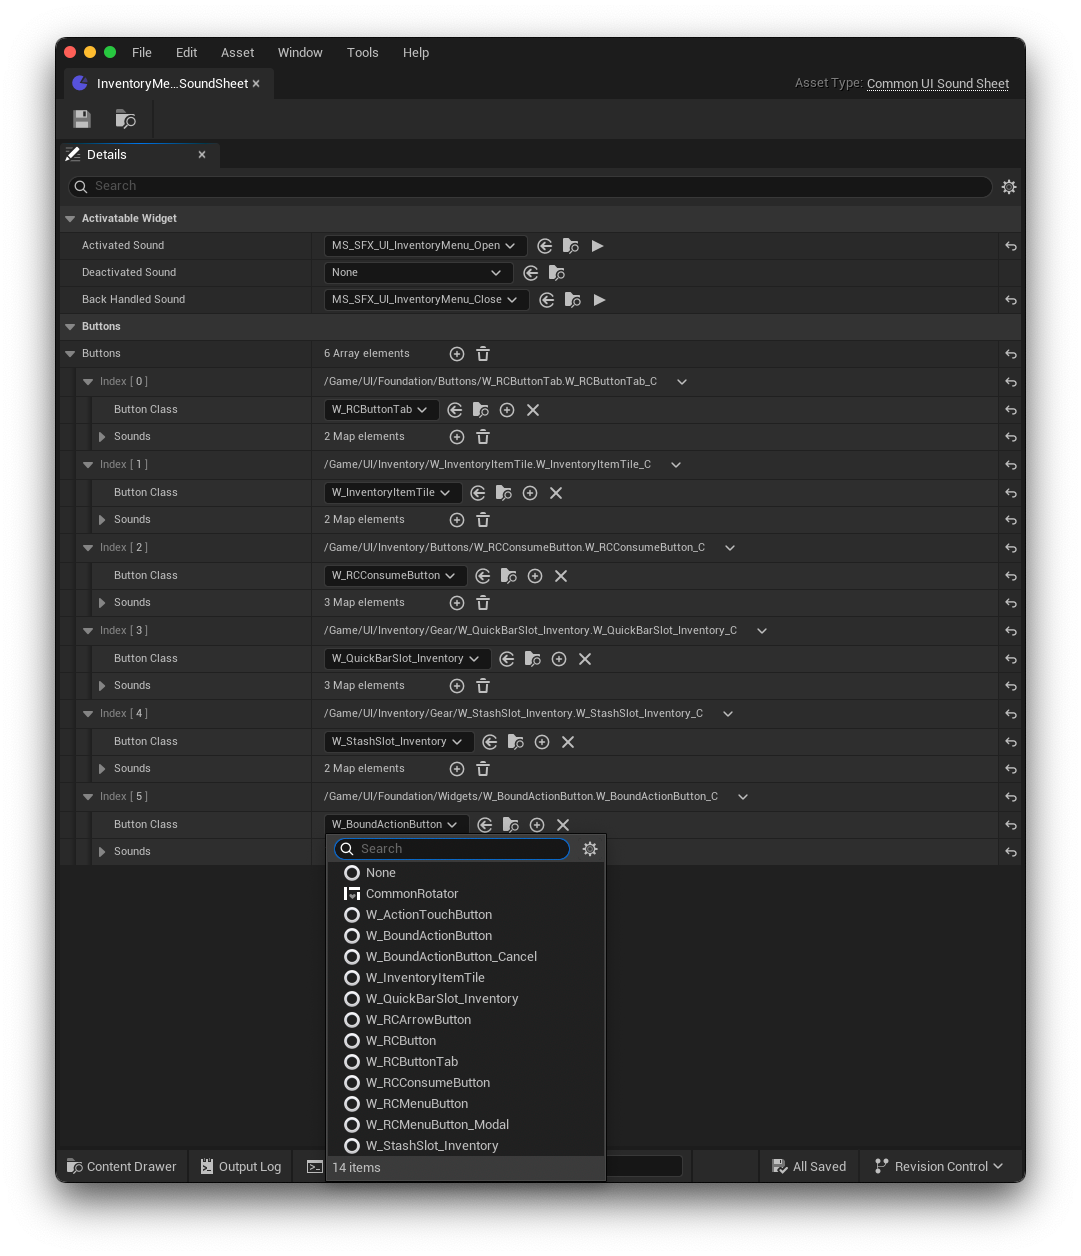Collapse the Activatable Widget section
Image resolution: width=1081 pixels, height=1256 pixels.
(x=70, y=219)
